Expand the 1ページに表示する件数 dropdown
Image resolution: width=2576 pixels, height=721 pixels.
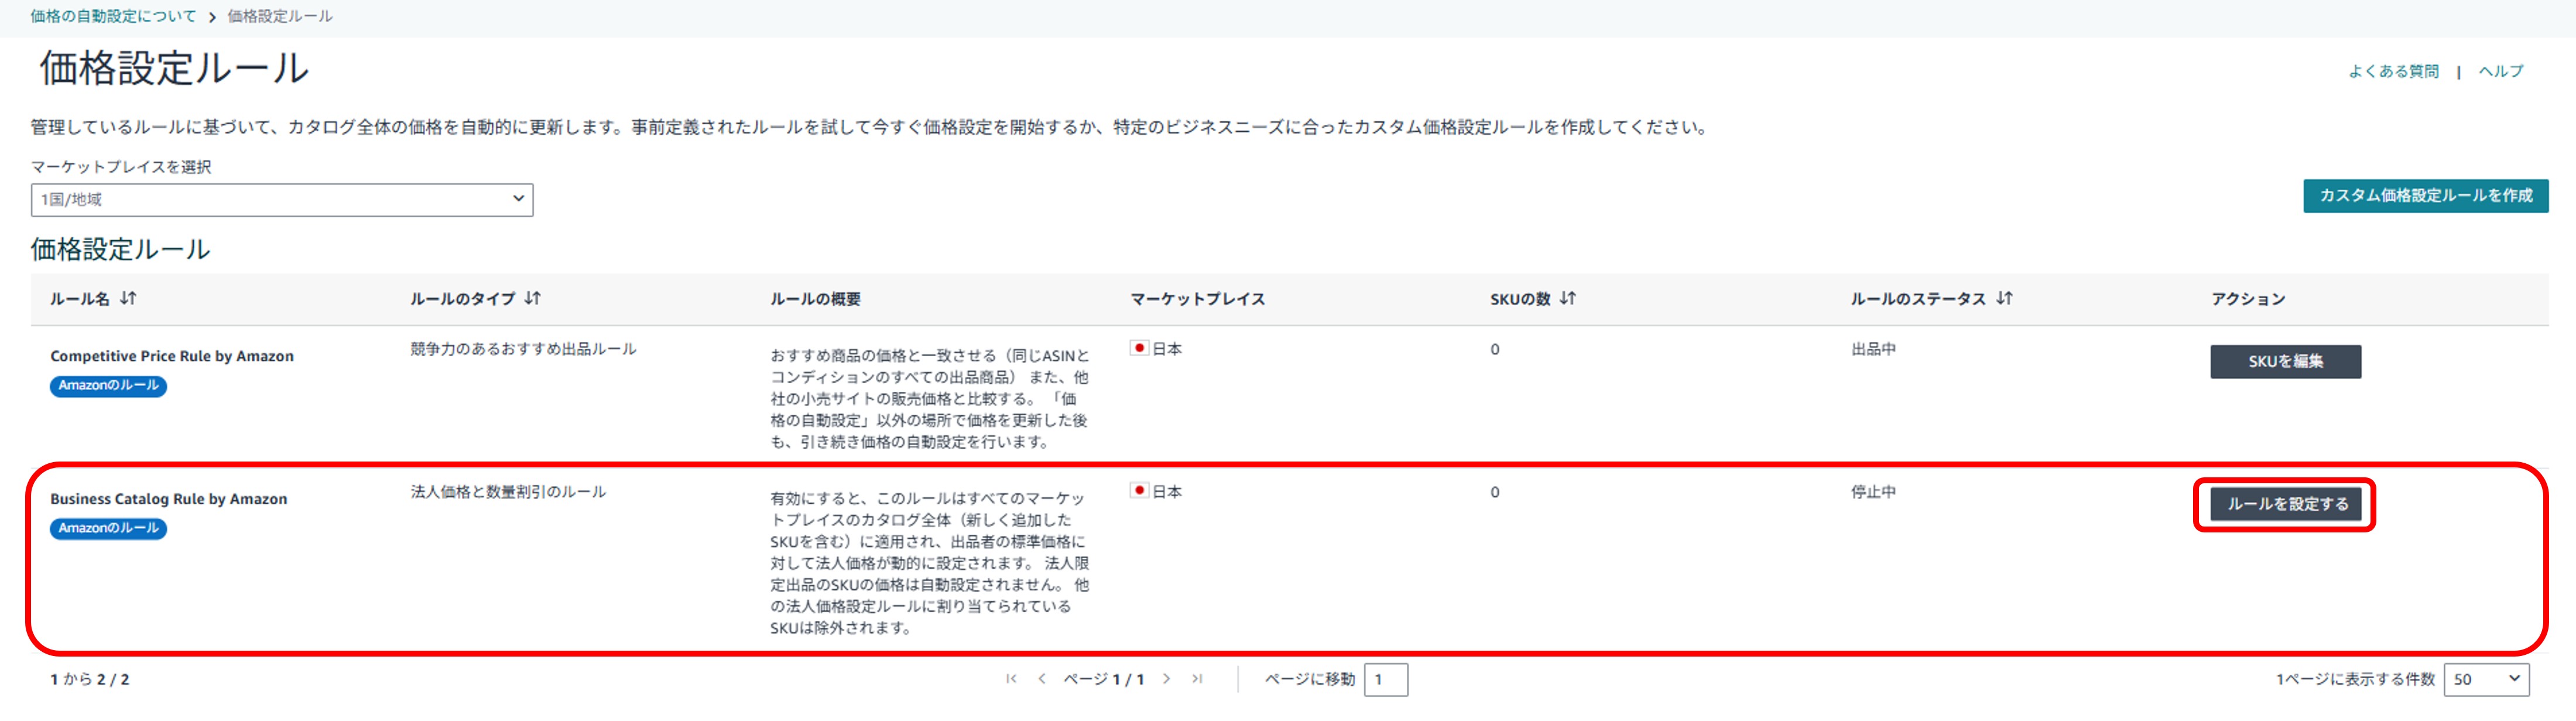coord(2486,679)
